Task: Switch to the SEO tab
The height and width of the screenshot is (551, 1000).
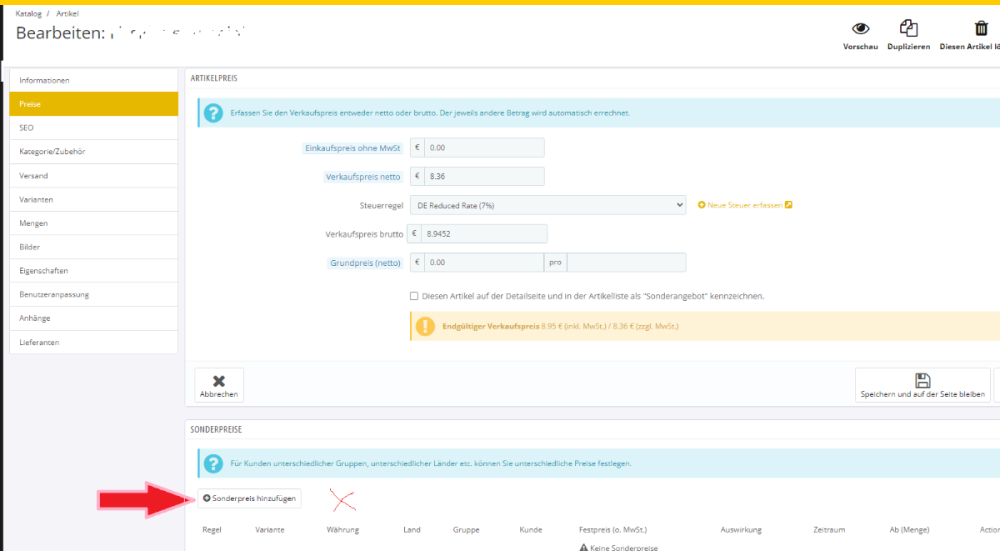Action: coord(94,128)
